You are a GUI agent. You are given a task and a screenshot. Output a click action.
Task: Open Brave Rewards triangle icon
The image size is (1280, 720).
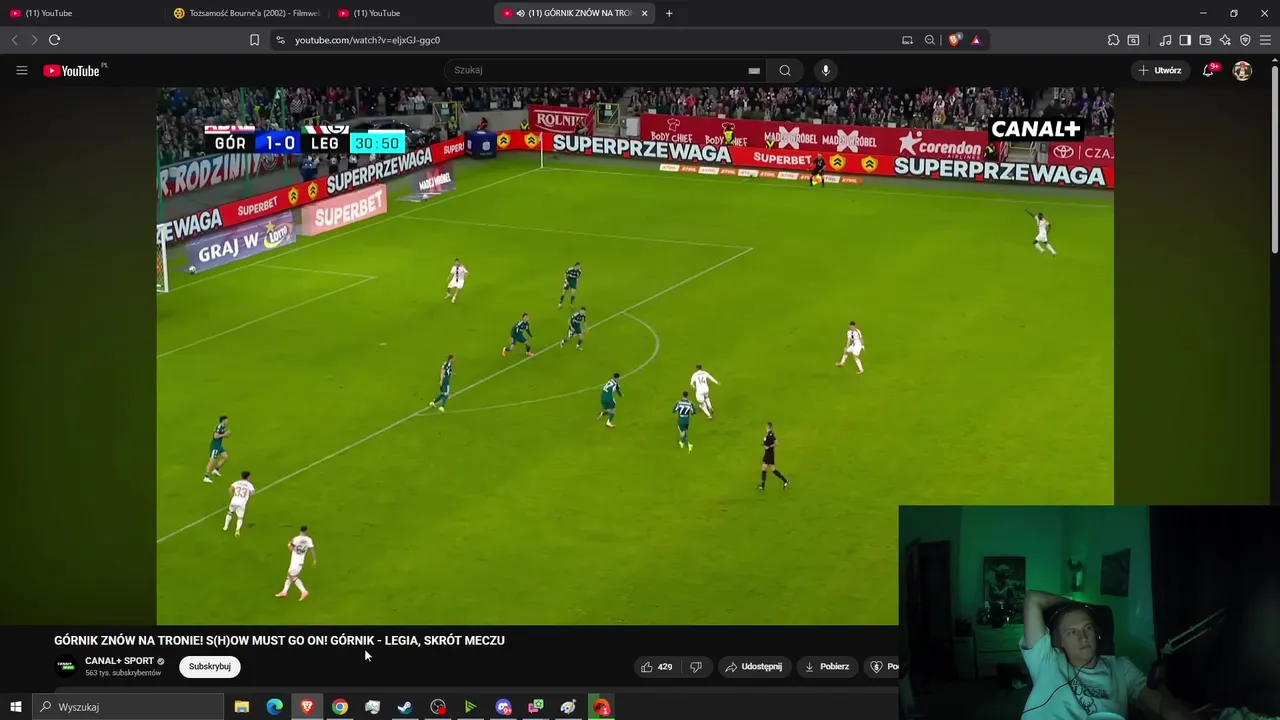click(x=976, y=40)
